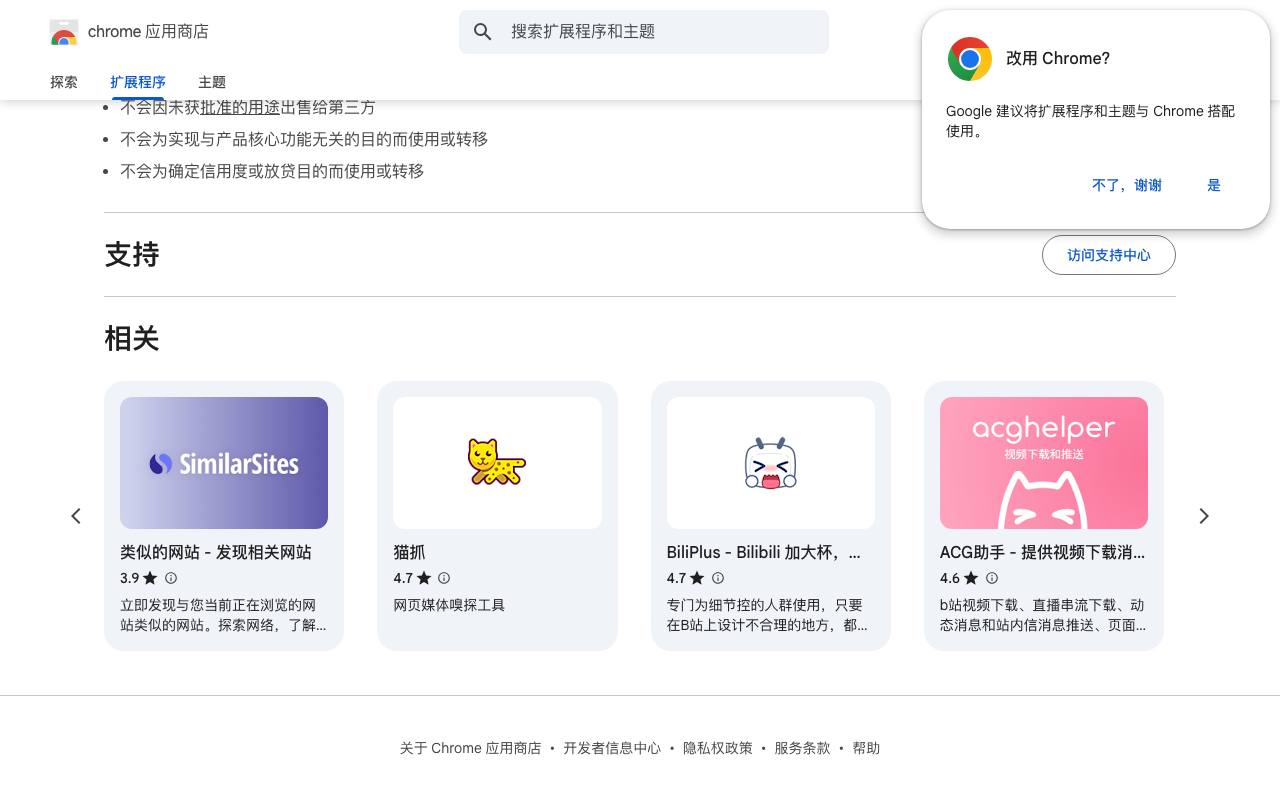Click the star icon on the 猫抓 card

pos(424,578)
